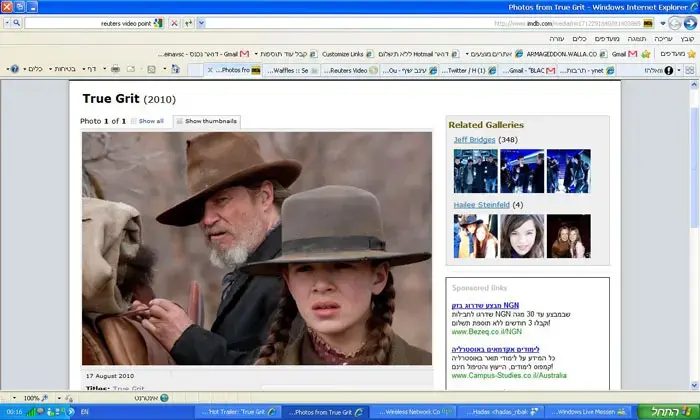Toggle the Show all checkbox
The height and width of the screenshot is (420, 700).
[133, 121]
